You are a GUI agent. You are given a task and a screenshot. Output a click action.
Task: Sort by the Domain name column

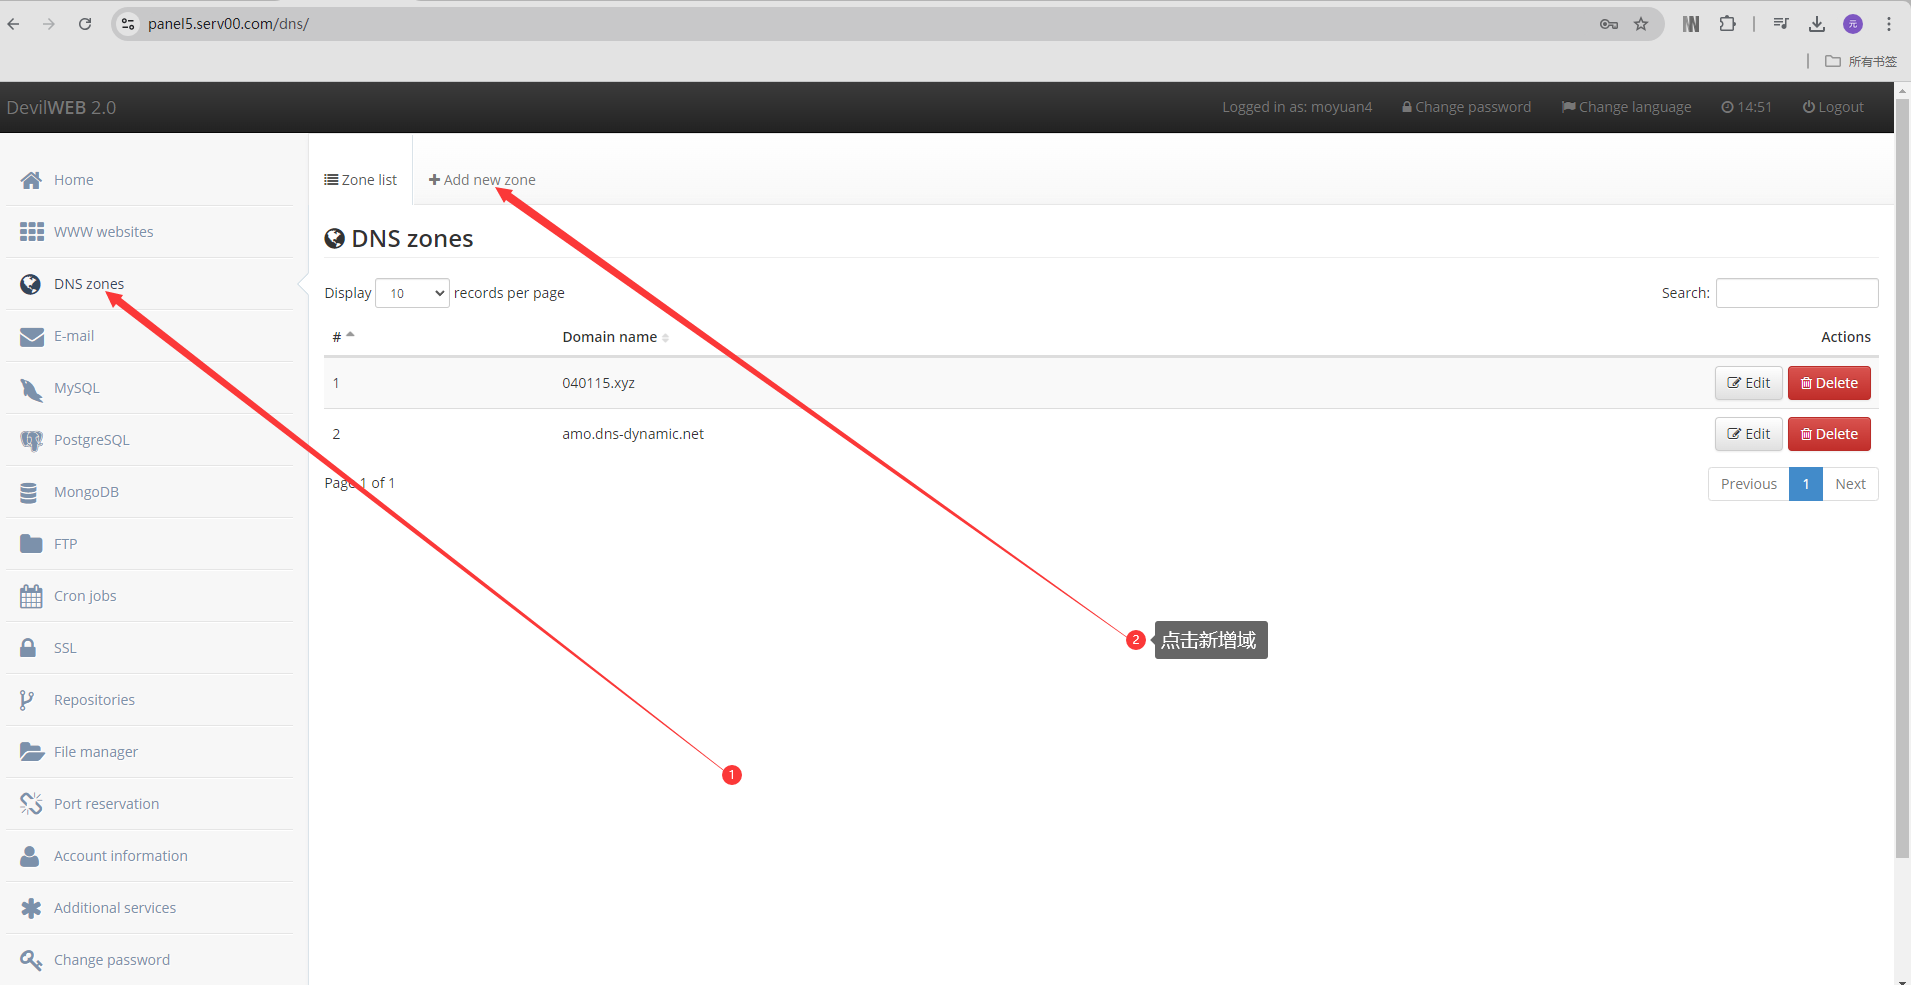(x=610, y=337)
